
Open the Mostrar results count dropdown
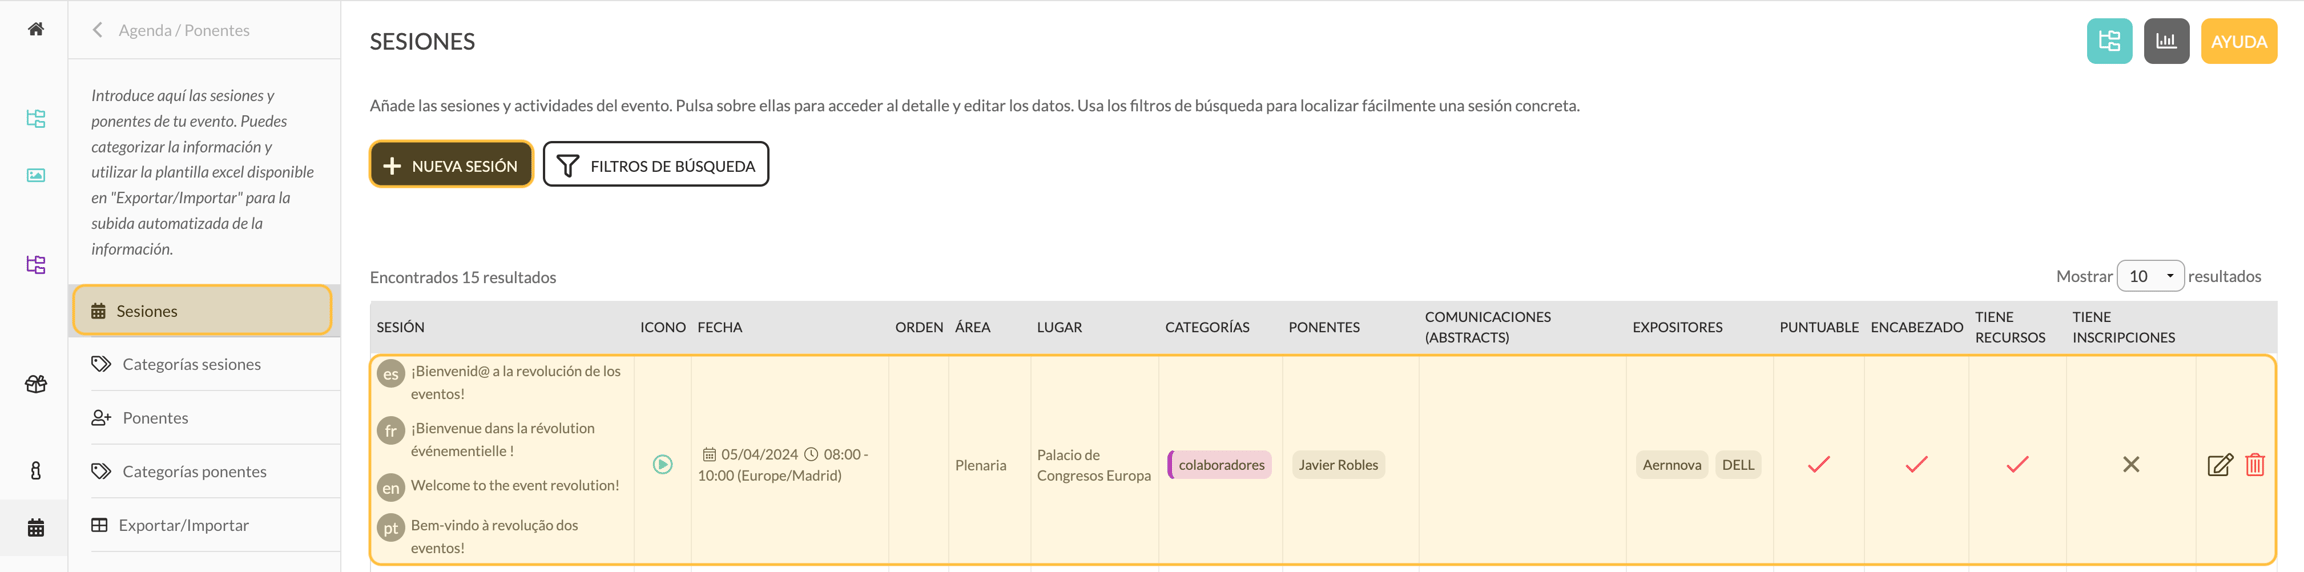pyautogui.click(x=2150, y=276)
